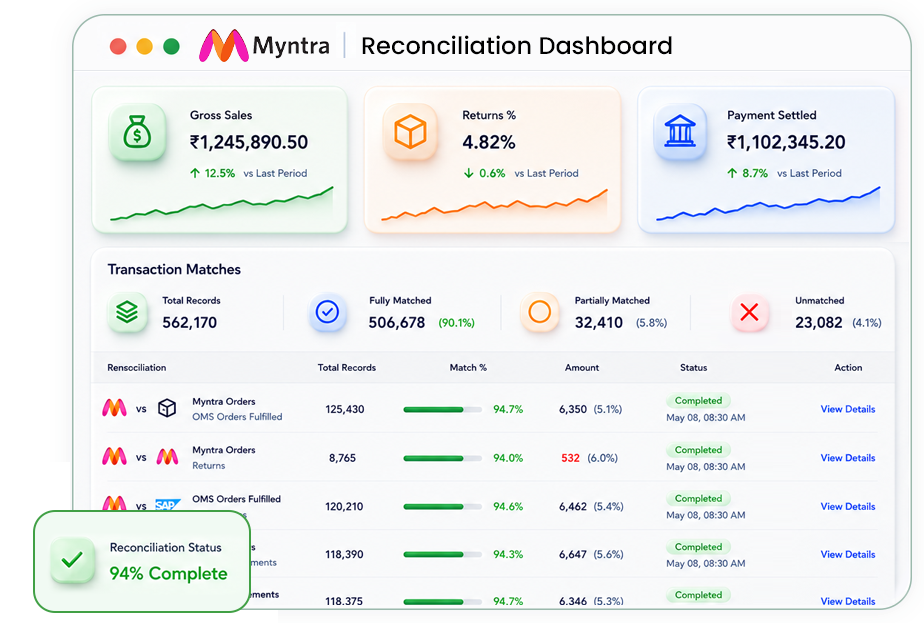Image resolution: width=924 pixels, height=623 pixels.
Task: Click the Completed badge in 120,210 row
Action: [698, 499]
